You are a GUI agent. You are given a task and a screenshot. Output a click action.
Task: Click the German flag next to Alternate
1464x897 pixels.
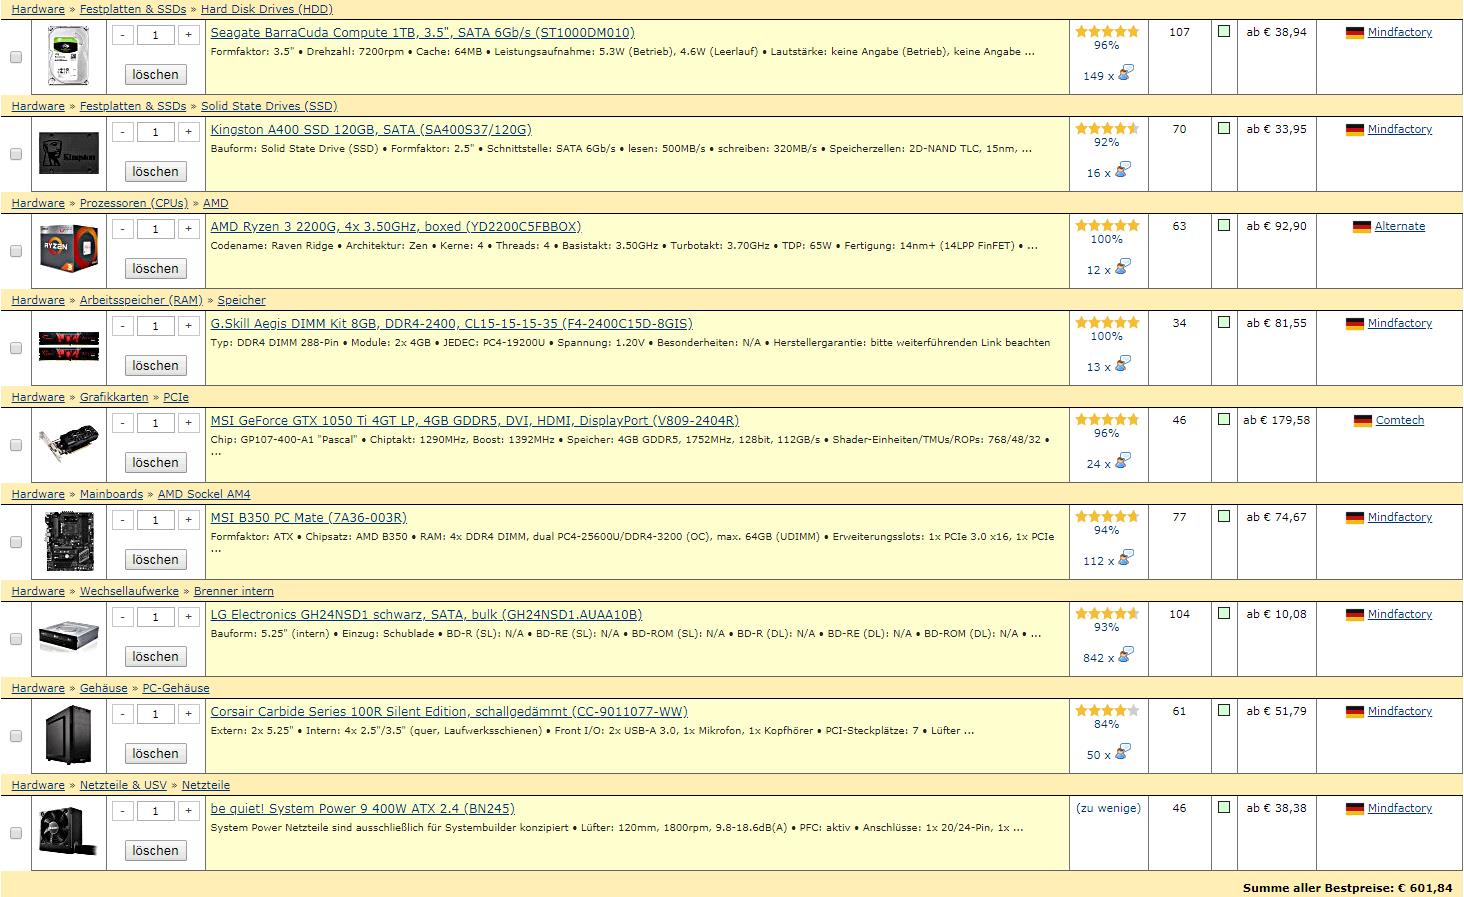[1361, 227]
